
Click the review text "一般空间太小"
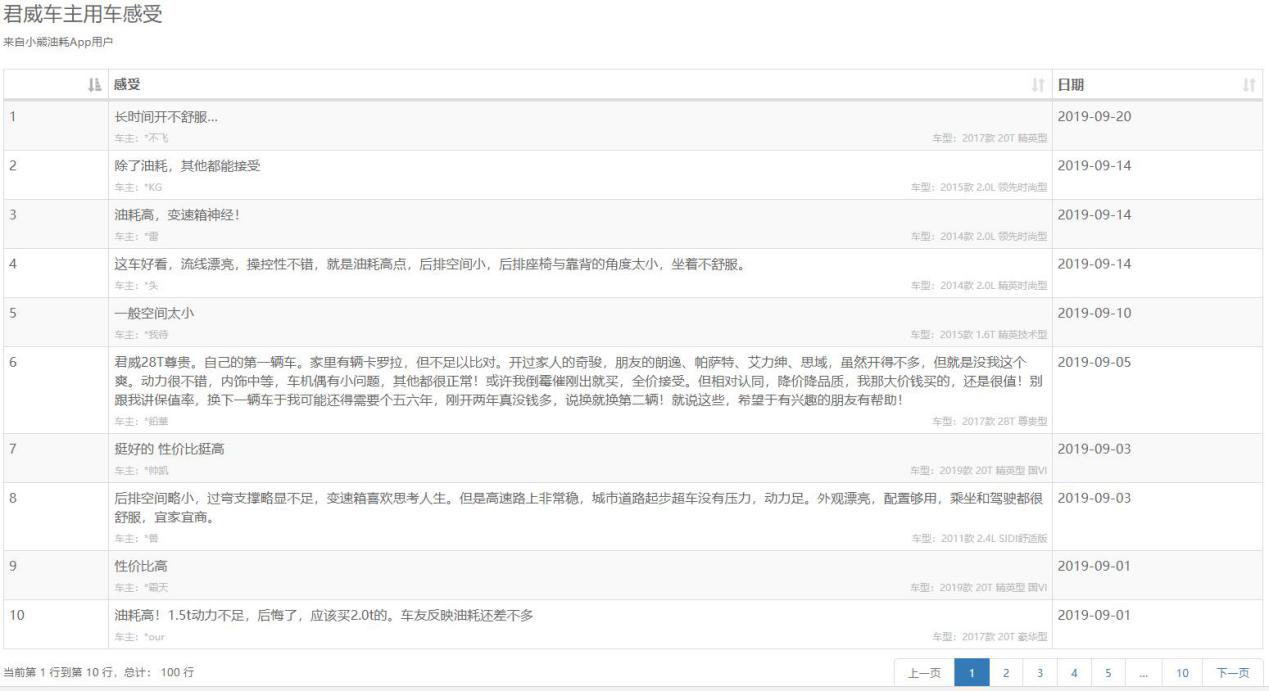[155, 313]
